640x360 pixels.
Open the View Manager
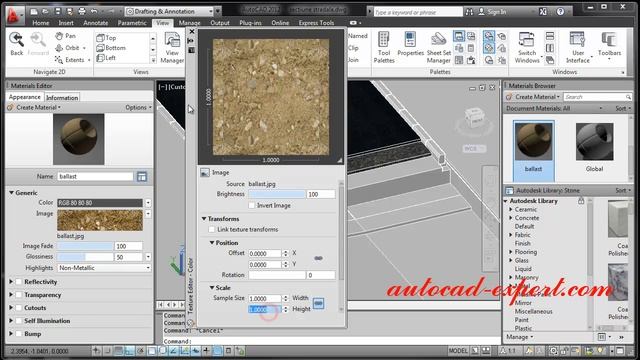click(172, 48)
